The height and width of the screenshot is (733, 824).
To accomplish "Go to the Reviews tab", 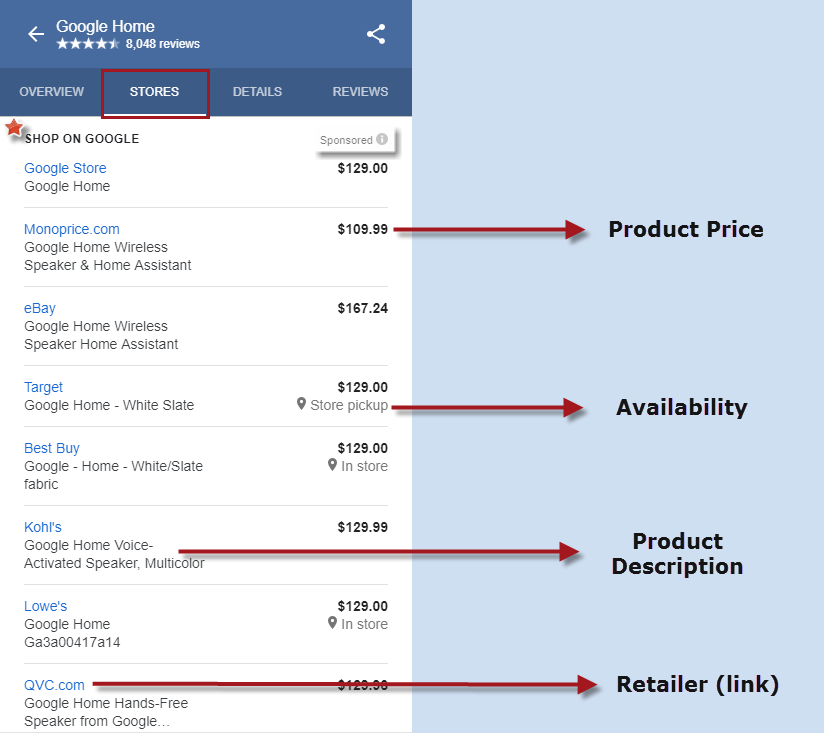I will [360, 92].
